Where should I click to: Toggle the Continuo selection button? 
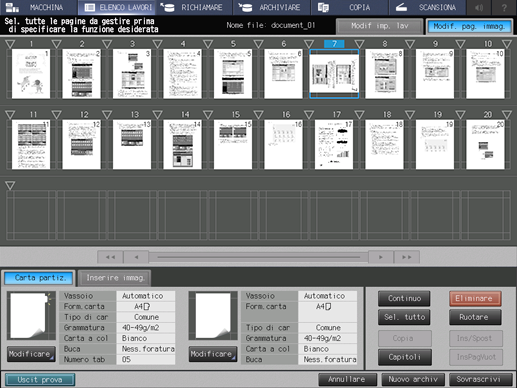pos(404,298)
